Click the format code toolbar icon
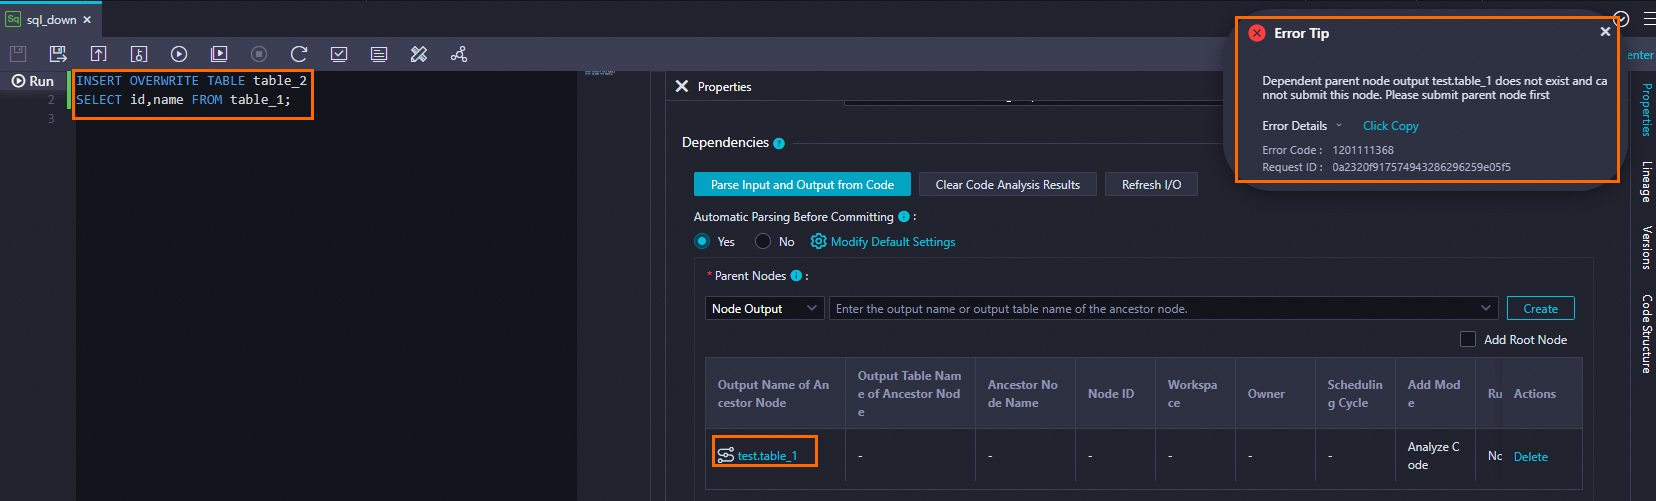The height and width of the screenshot is (501, 1656). tap(419, 54)
